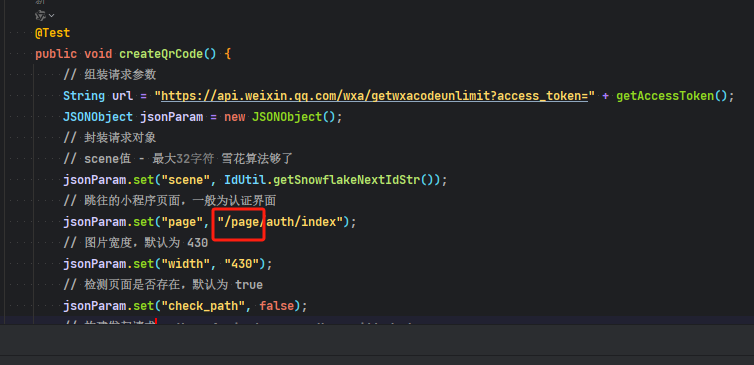Select the IdUtil class reference
The image size is (754, 365).
click(245, 180)
